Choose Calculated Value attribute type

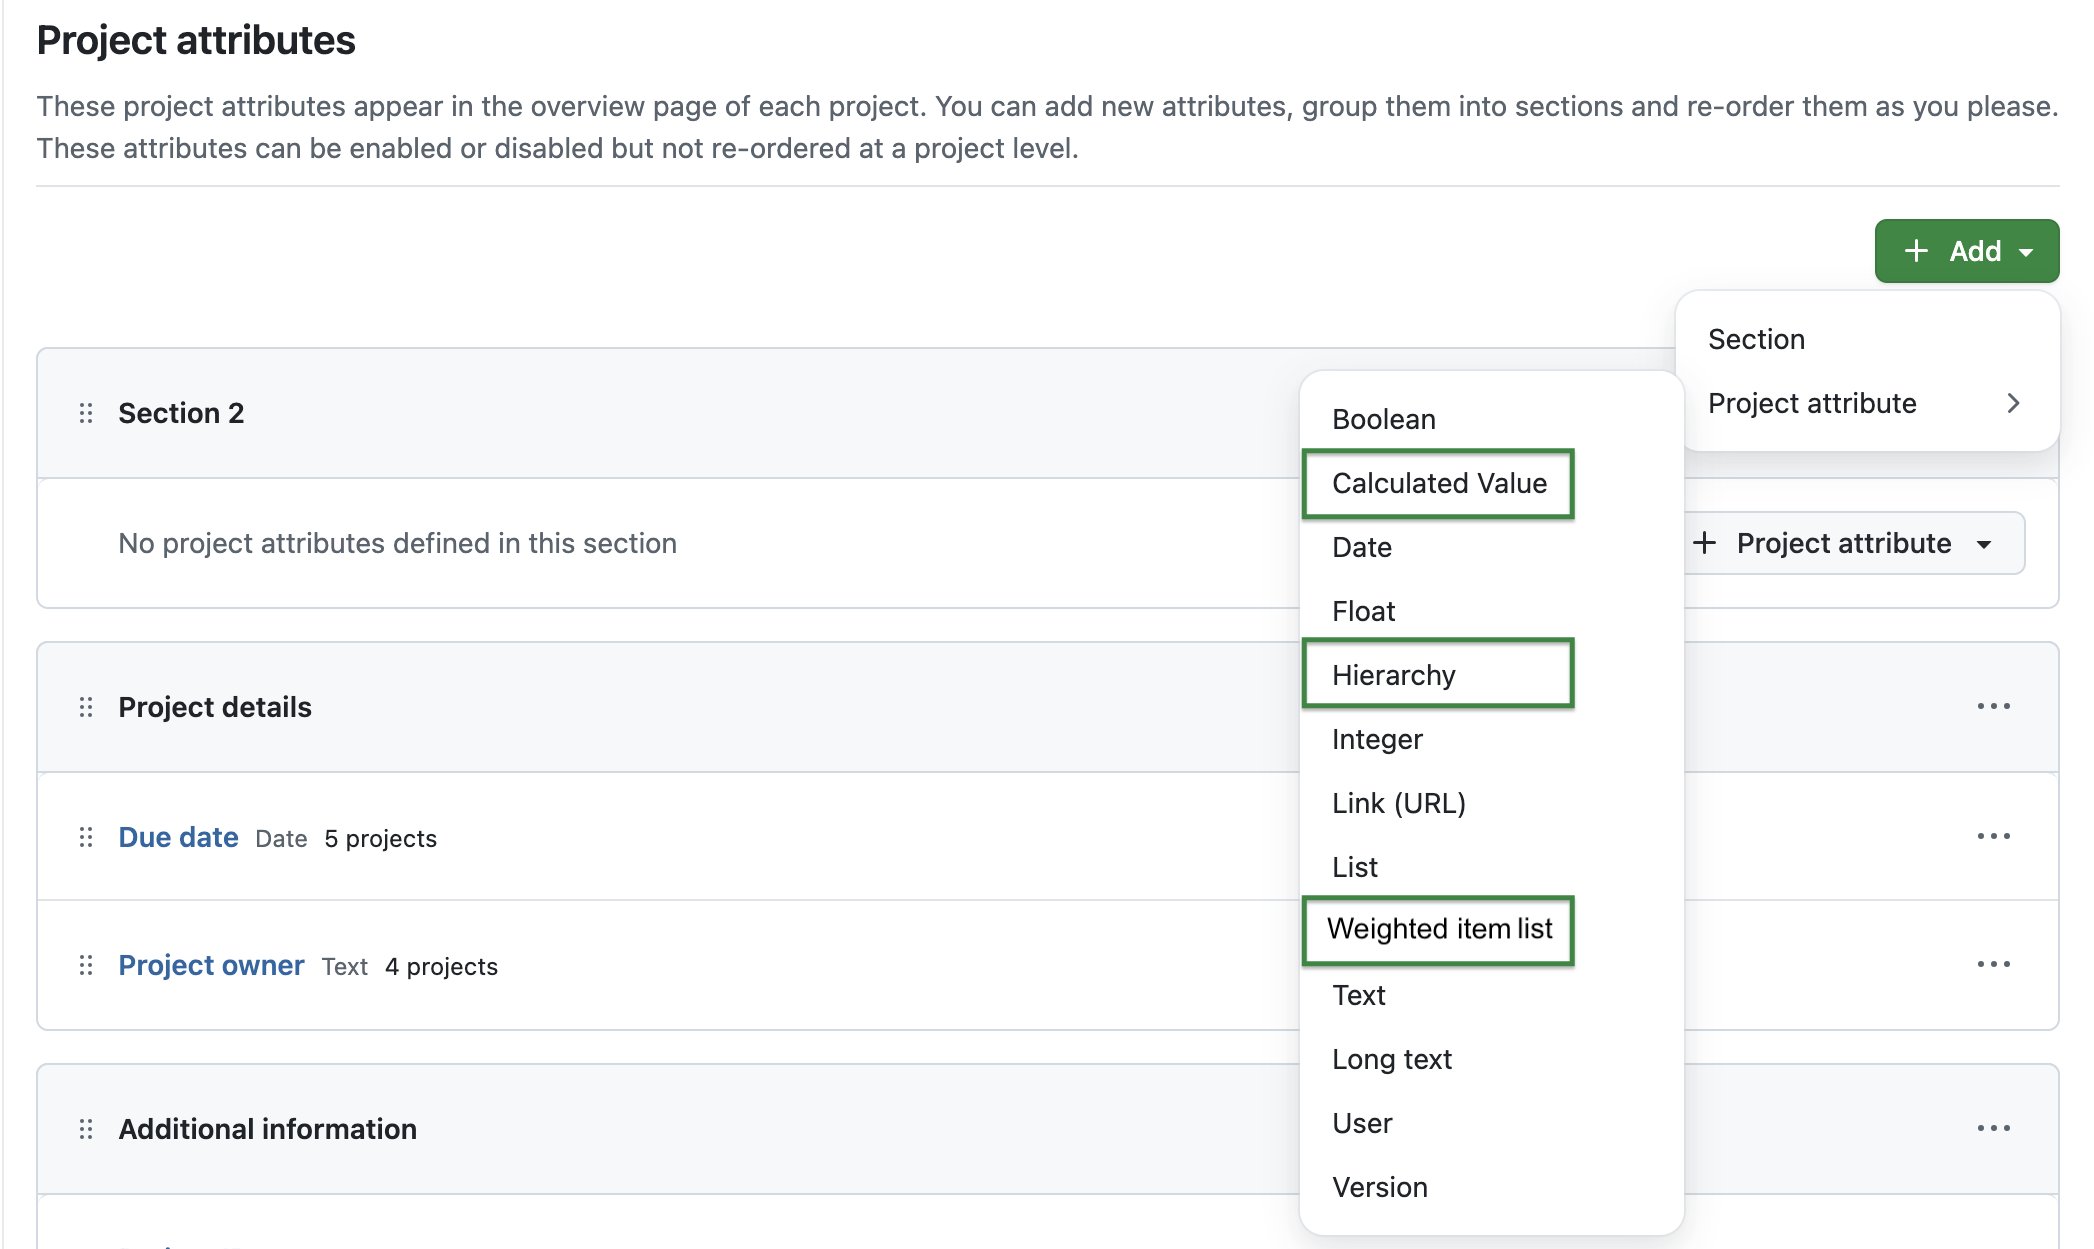click(1438, 483)
